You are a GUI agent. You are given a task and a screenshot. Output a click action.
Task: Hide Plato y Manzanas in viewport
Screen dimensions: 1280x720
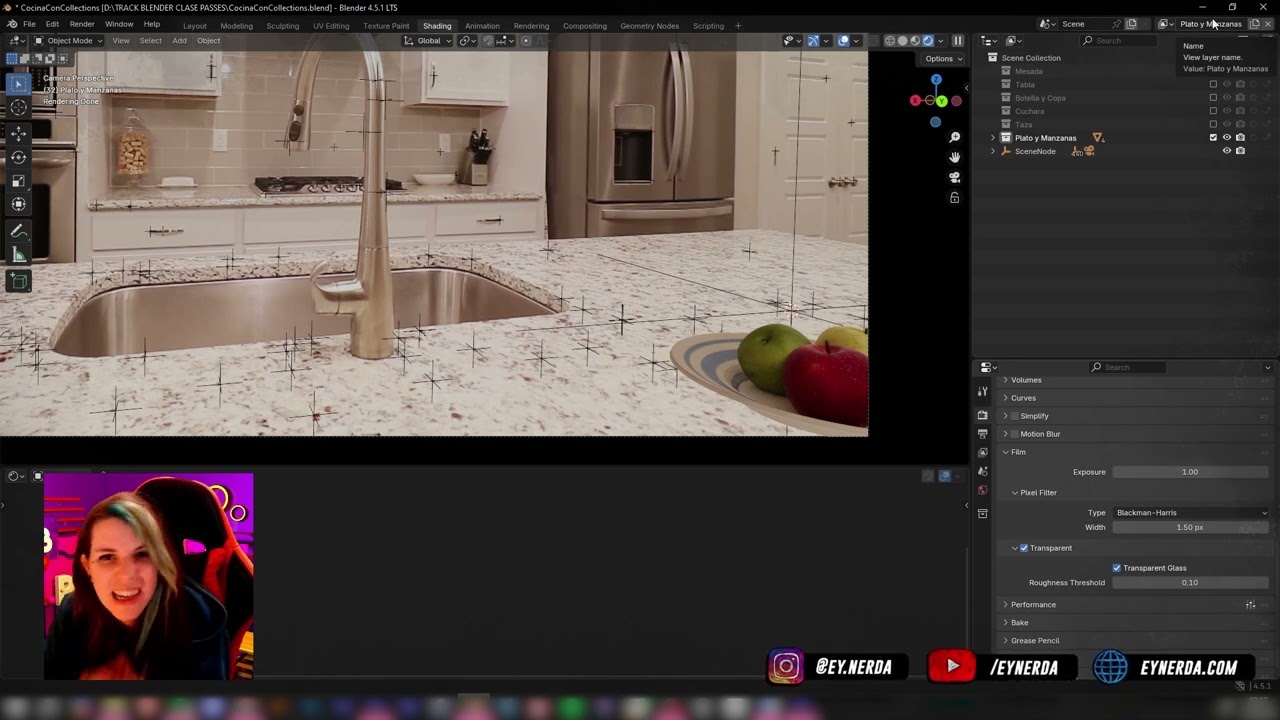1227,138
